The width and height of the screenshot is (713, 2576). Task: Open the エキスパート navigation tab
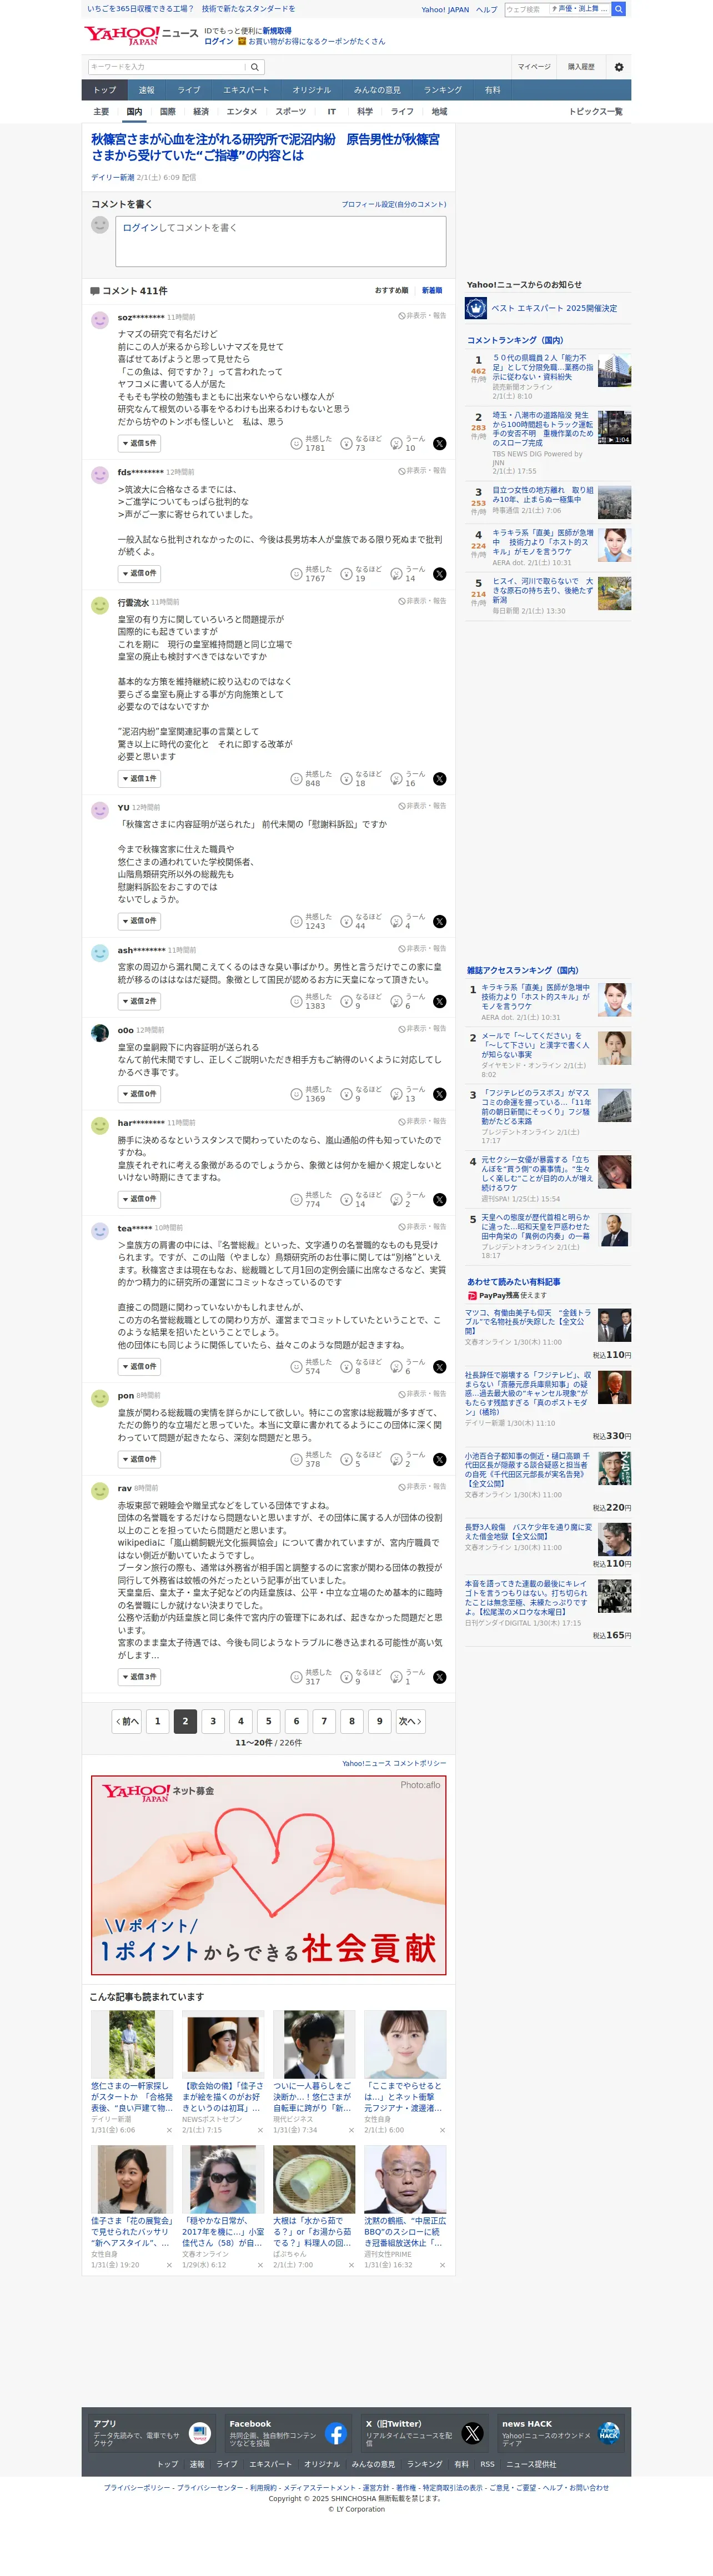tap(246, 90)
